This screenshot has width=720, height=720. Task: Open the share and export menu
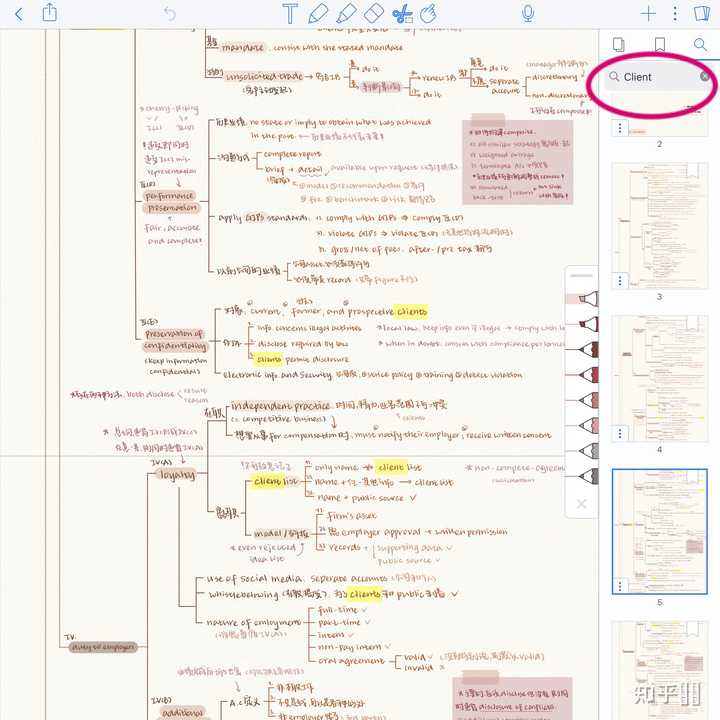(50, 13)
